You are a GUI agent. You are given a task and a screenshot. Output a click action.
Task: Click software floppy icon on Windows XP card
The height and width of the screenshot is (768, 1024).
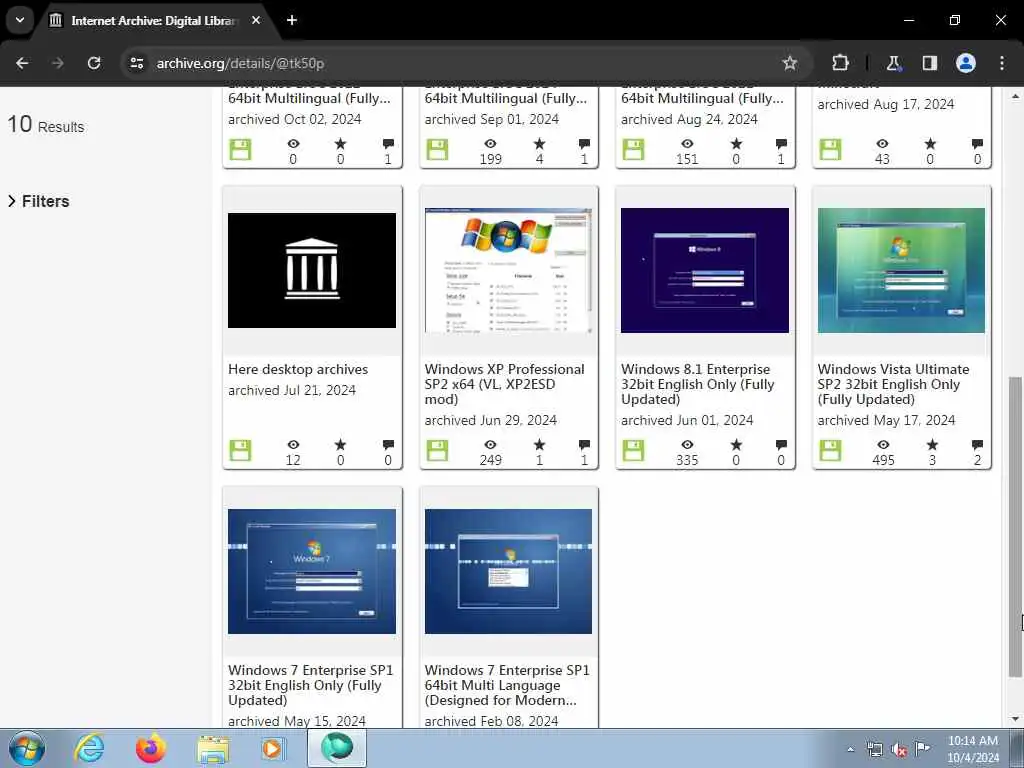(x=437, y=451)
